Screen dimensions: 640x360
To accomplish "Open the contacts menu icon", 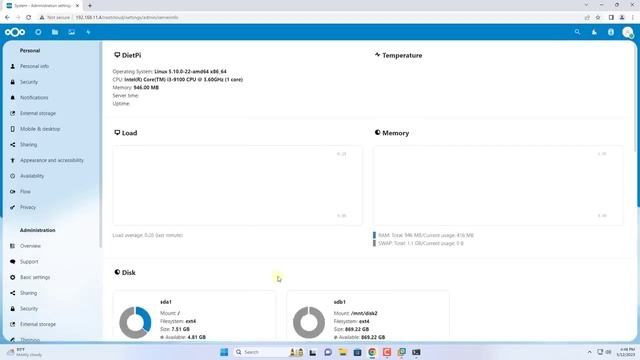I will [x=611, y=32].
